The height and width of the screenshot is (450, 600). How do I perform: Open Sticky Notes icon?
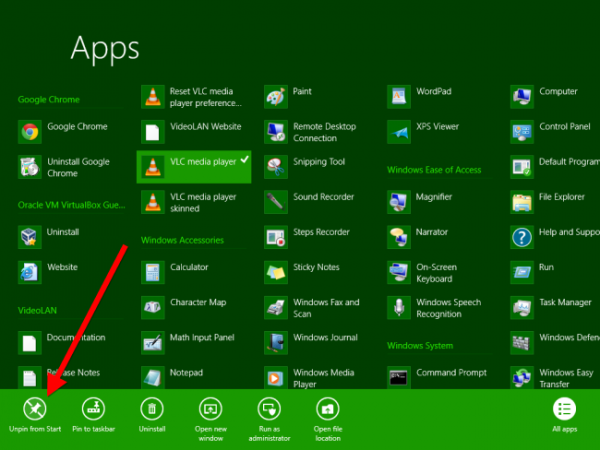click(276, 272)
